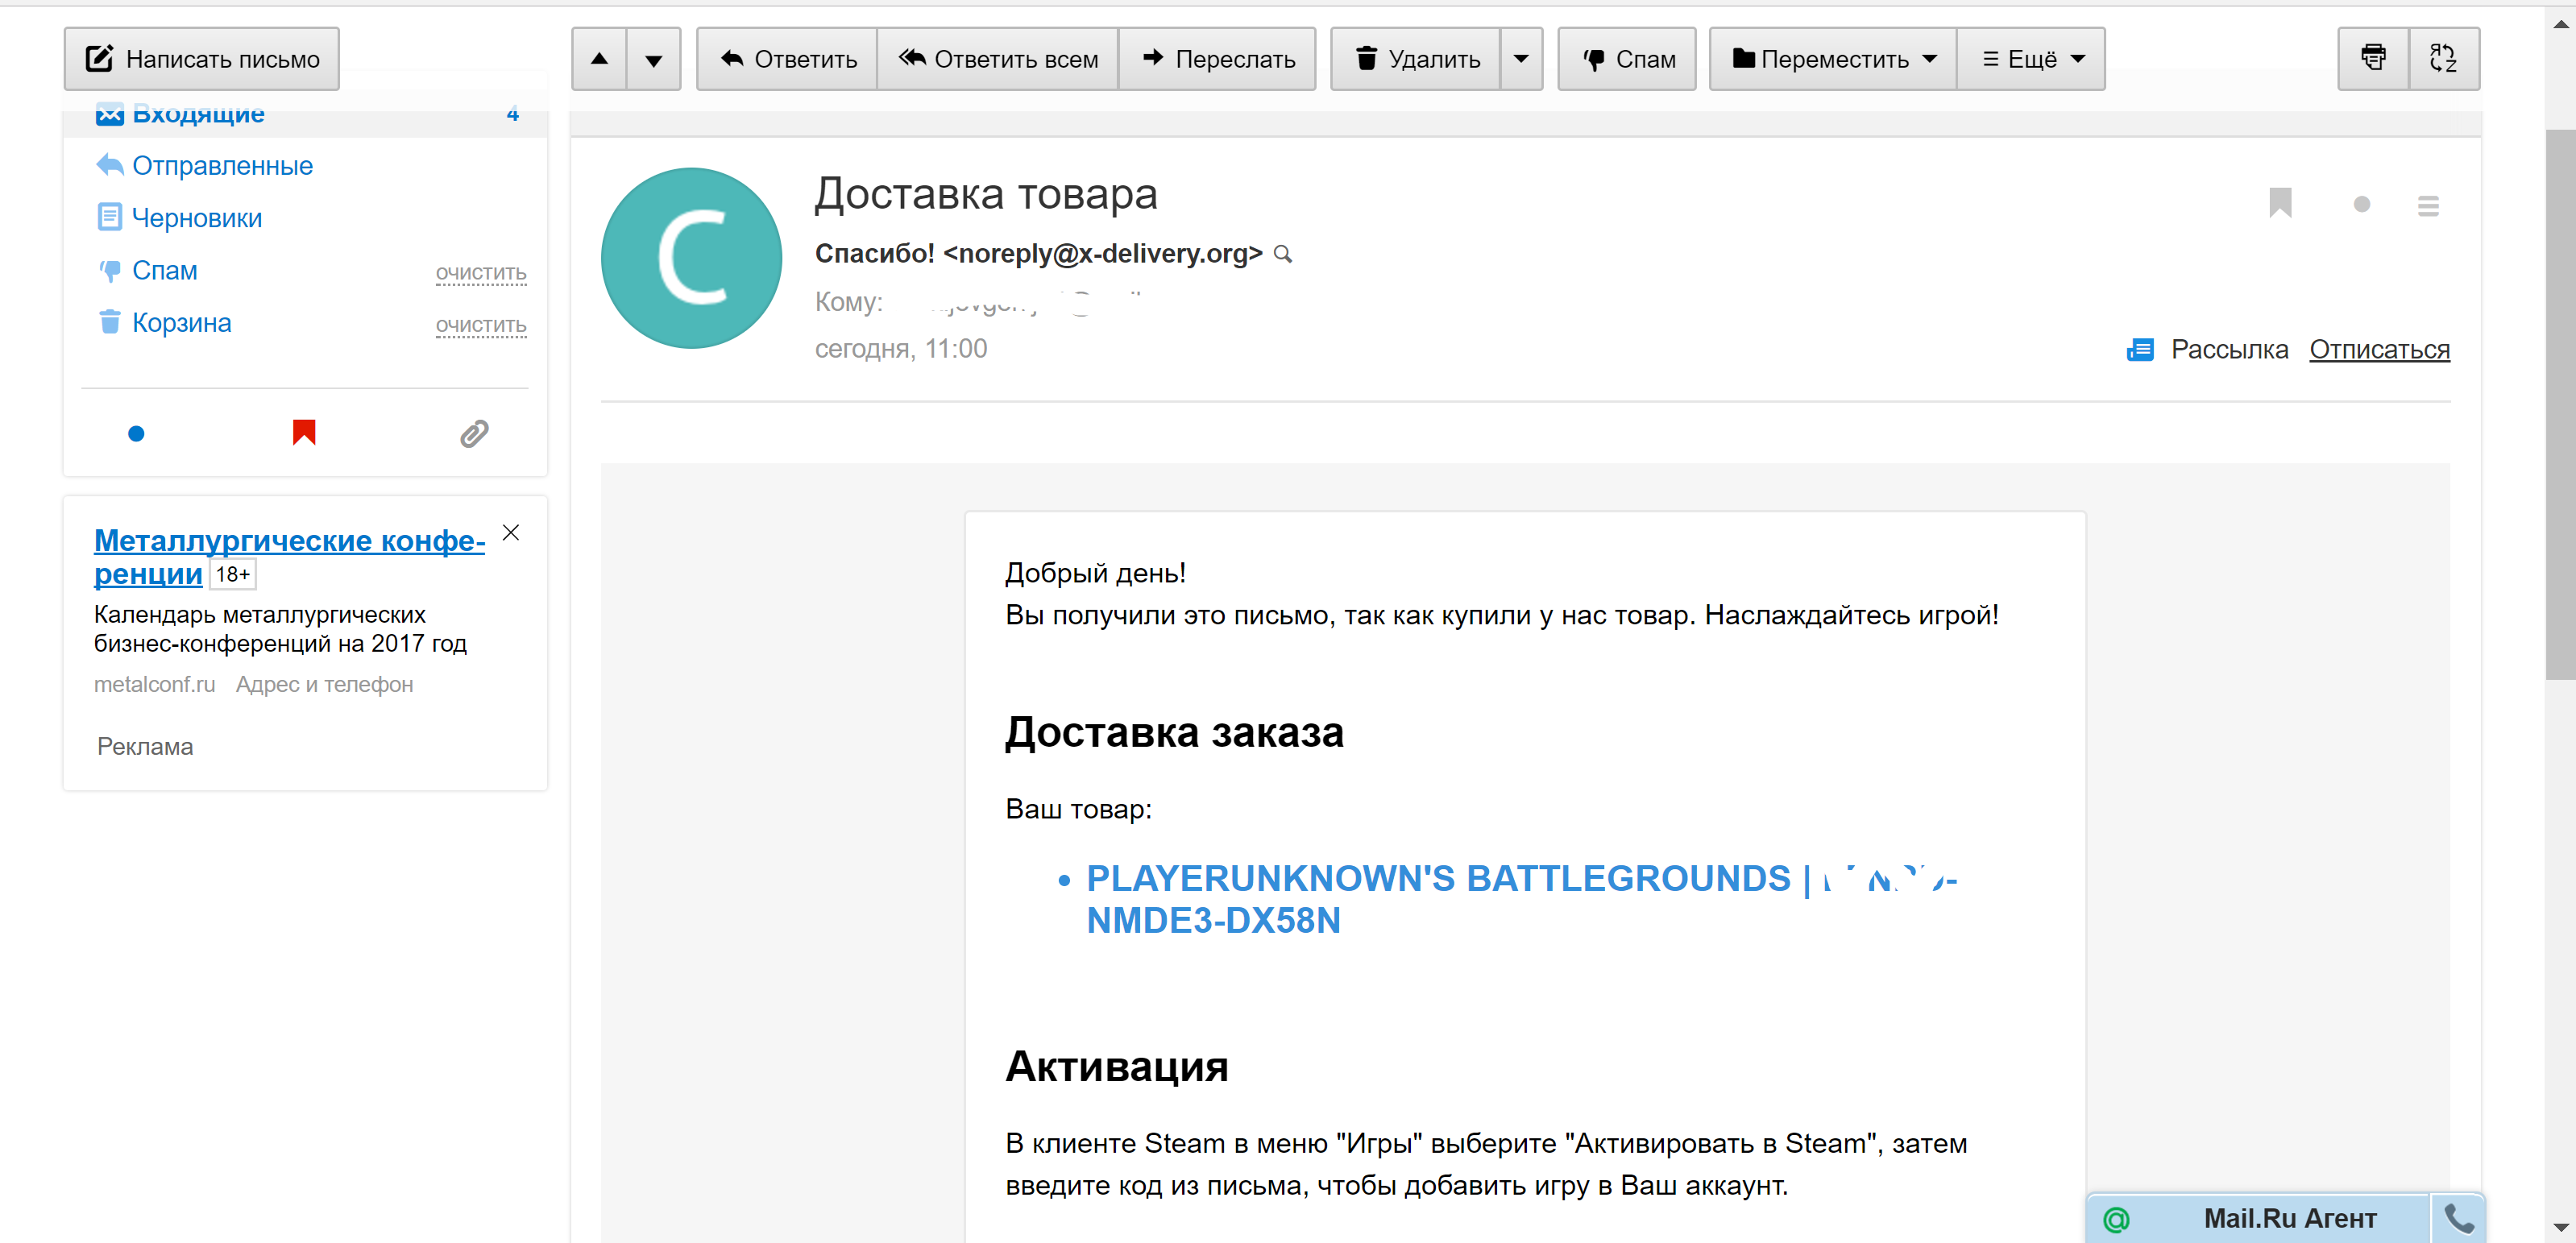Click the print icon in toolbar
Image resolution: width=2576 pixels, height=1243 pixels.
click(x=2372, y=59)
